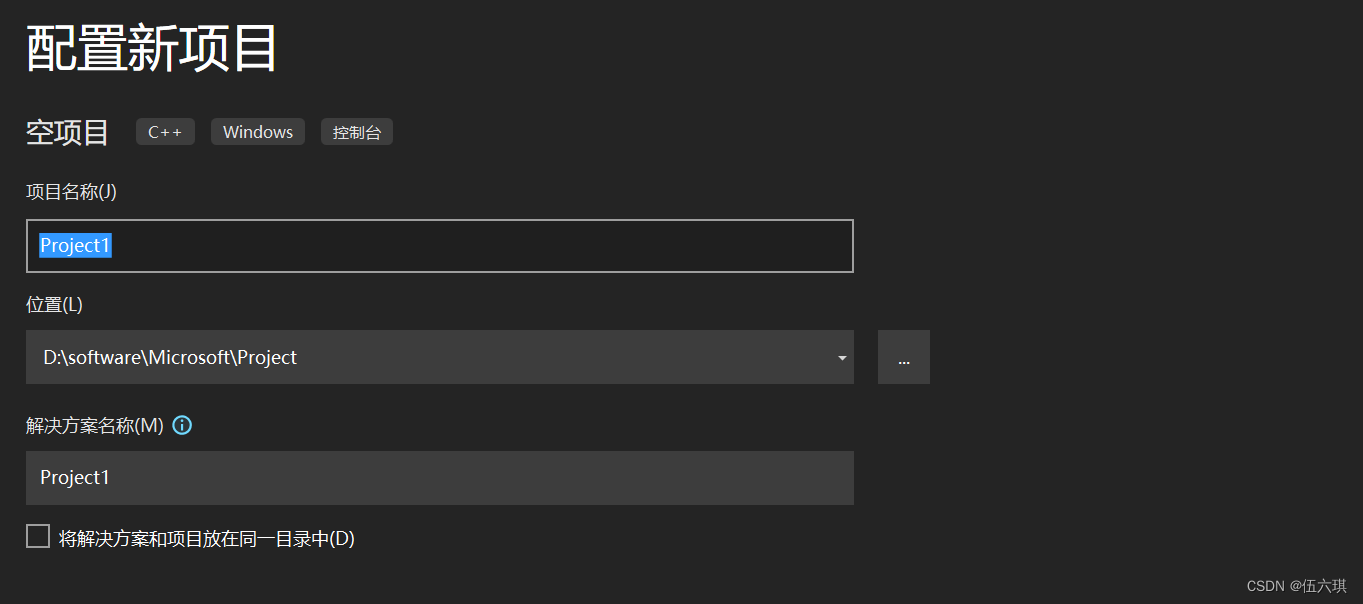Screen dimensions: 1363x604
Task: Click the C++ tag badge
Action: (165, 132)
